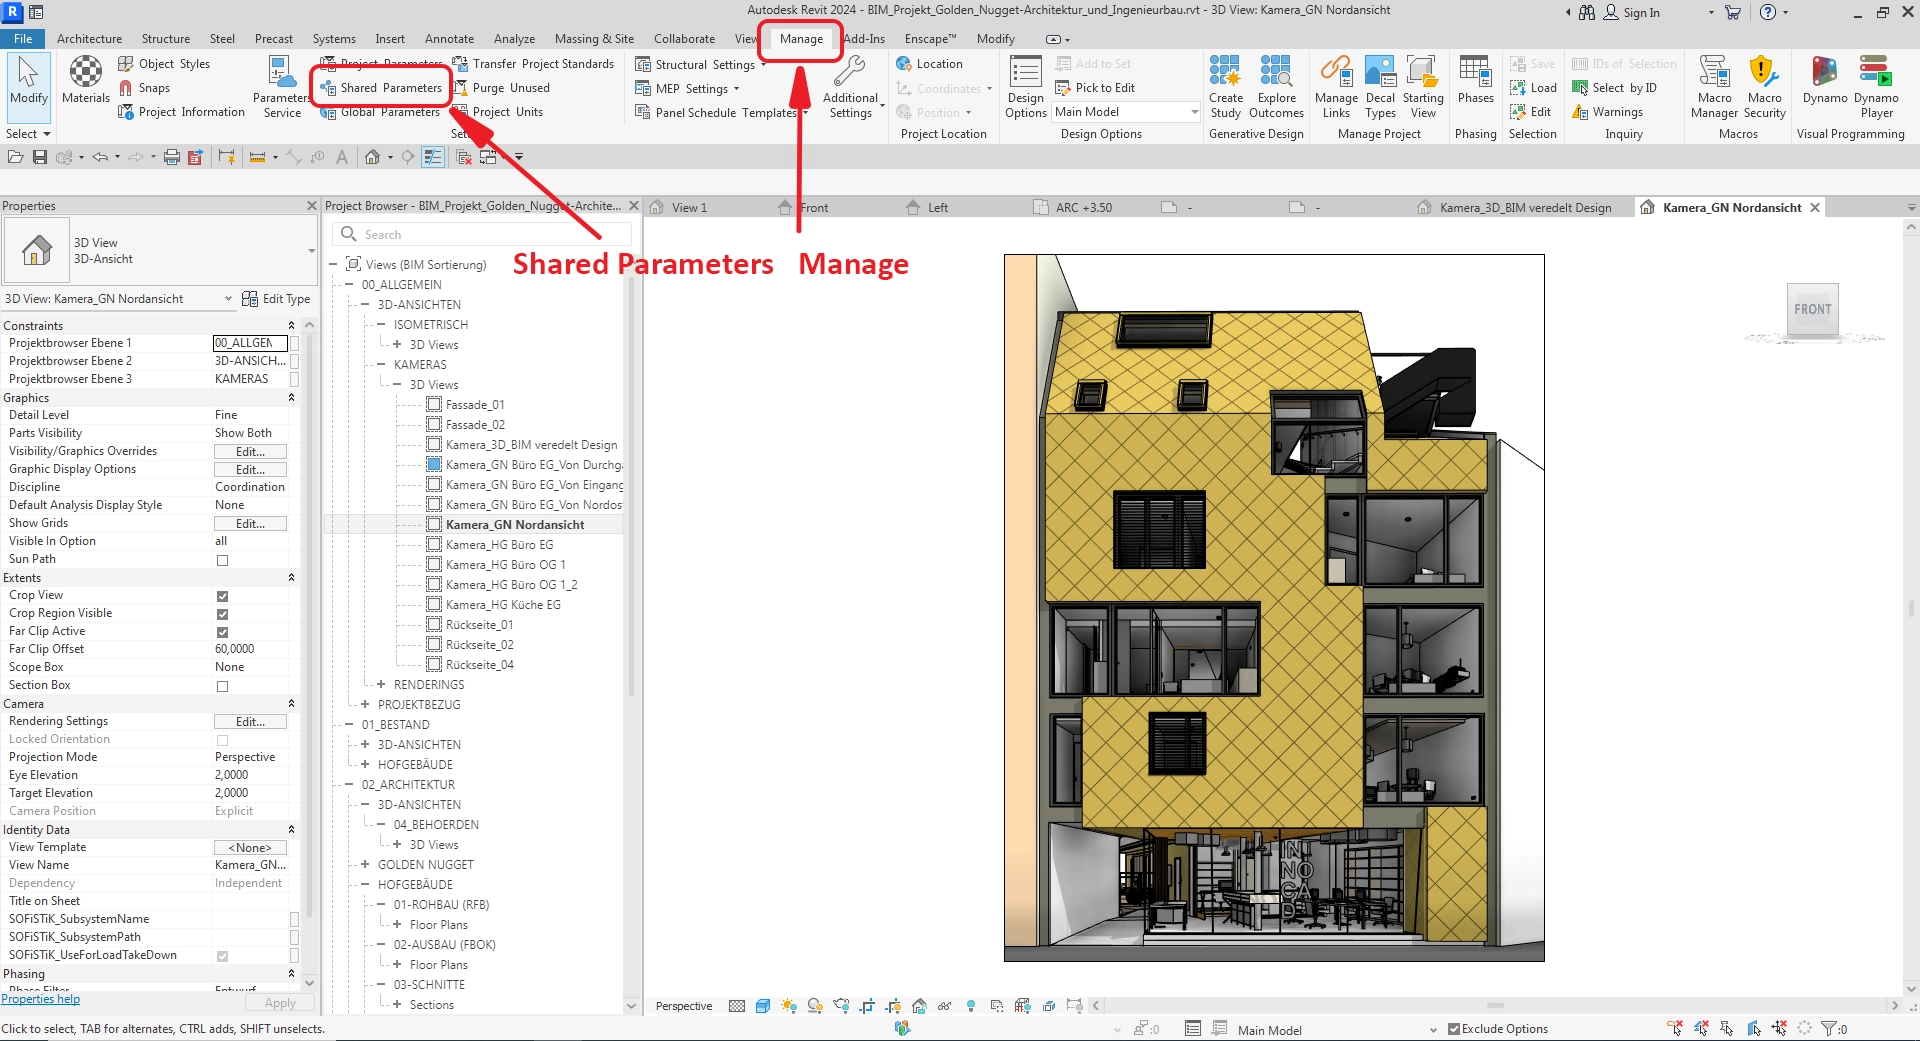Toggle the Section Box checkbox
This screenshot has width=1920, height=1041.
(x=222, y=686)
